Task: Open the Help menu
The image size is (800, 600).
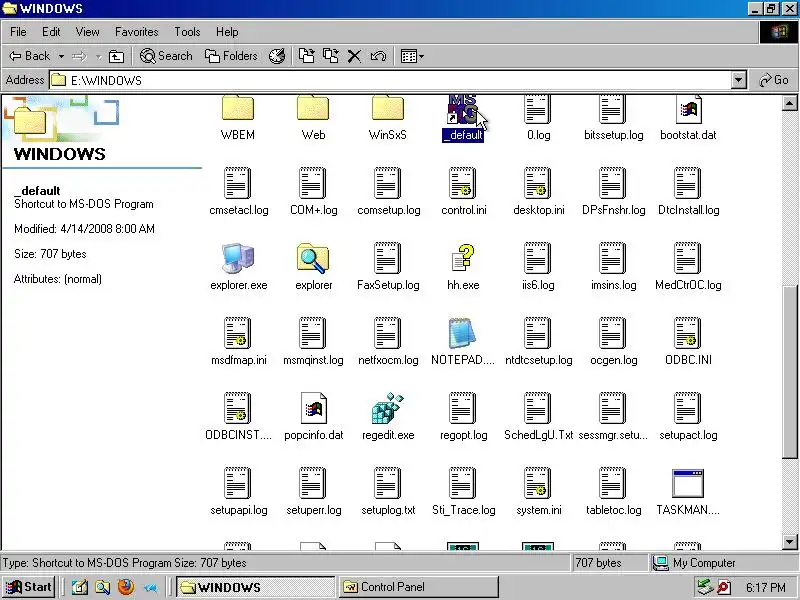Action: [227, 32]
